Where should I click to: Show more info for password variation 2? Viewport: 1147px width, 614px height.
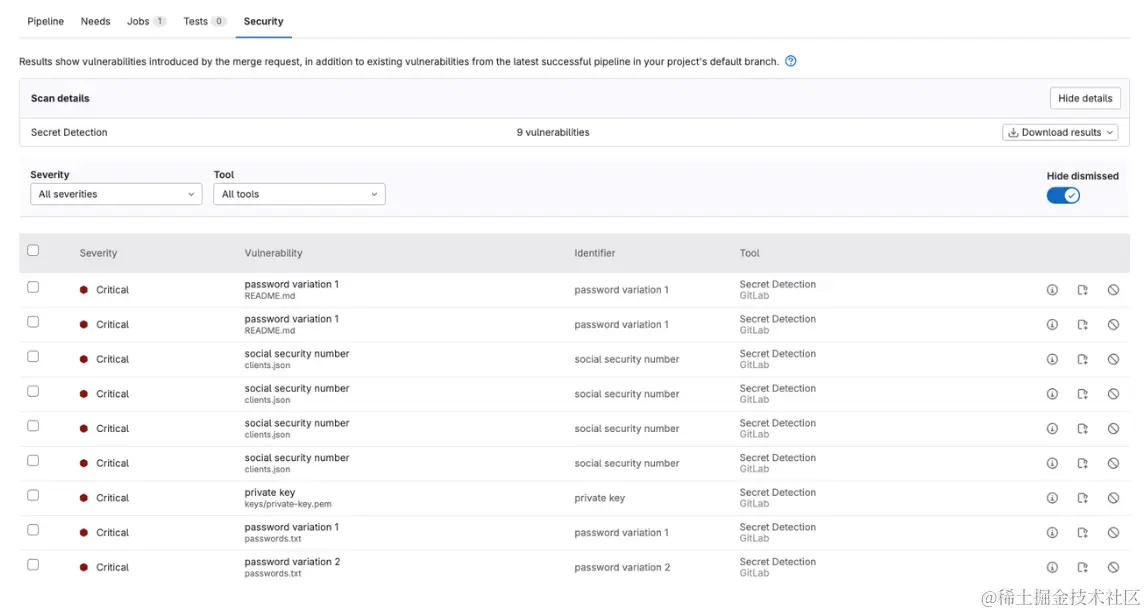[1052, 567]
